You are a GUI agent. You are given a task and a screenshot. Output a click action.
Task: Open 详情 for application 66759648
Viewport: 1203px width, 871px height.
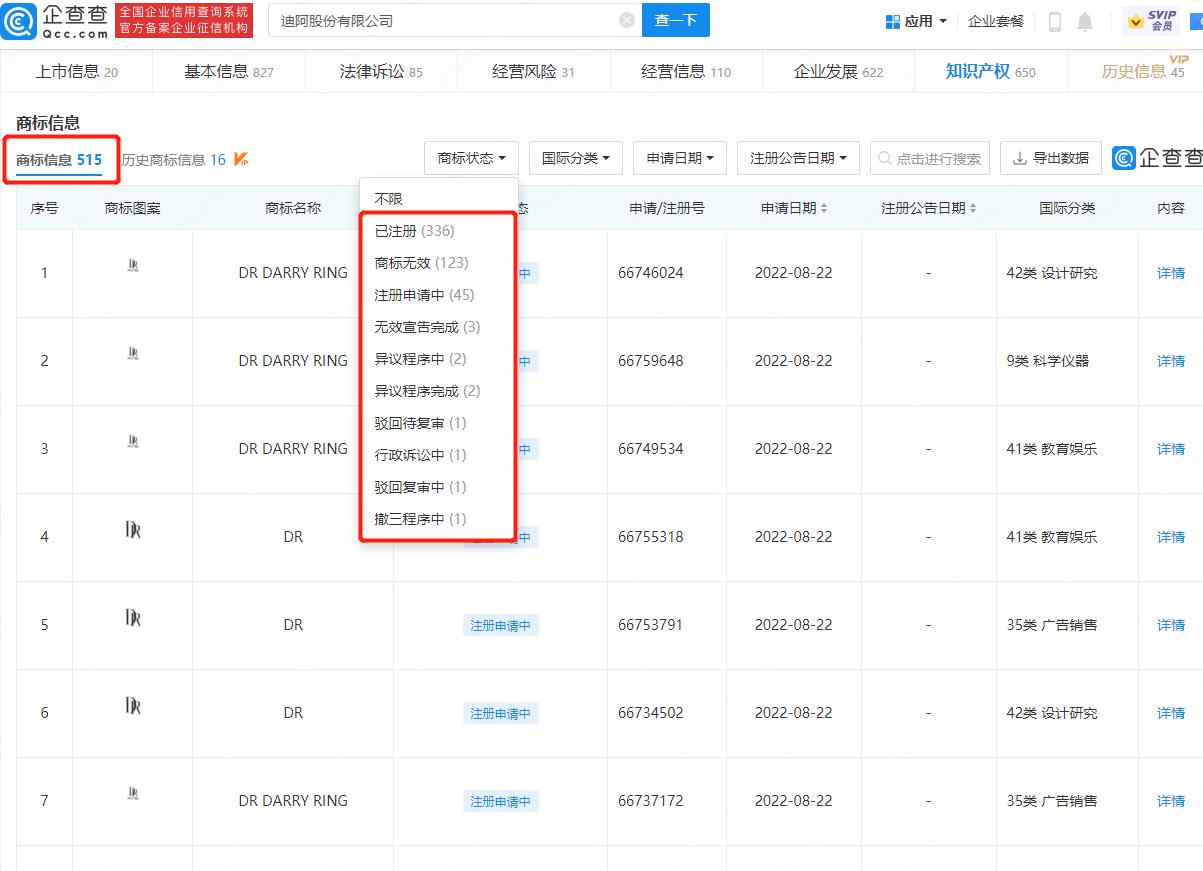tap(1171, 361)
